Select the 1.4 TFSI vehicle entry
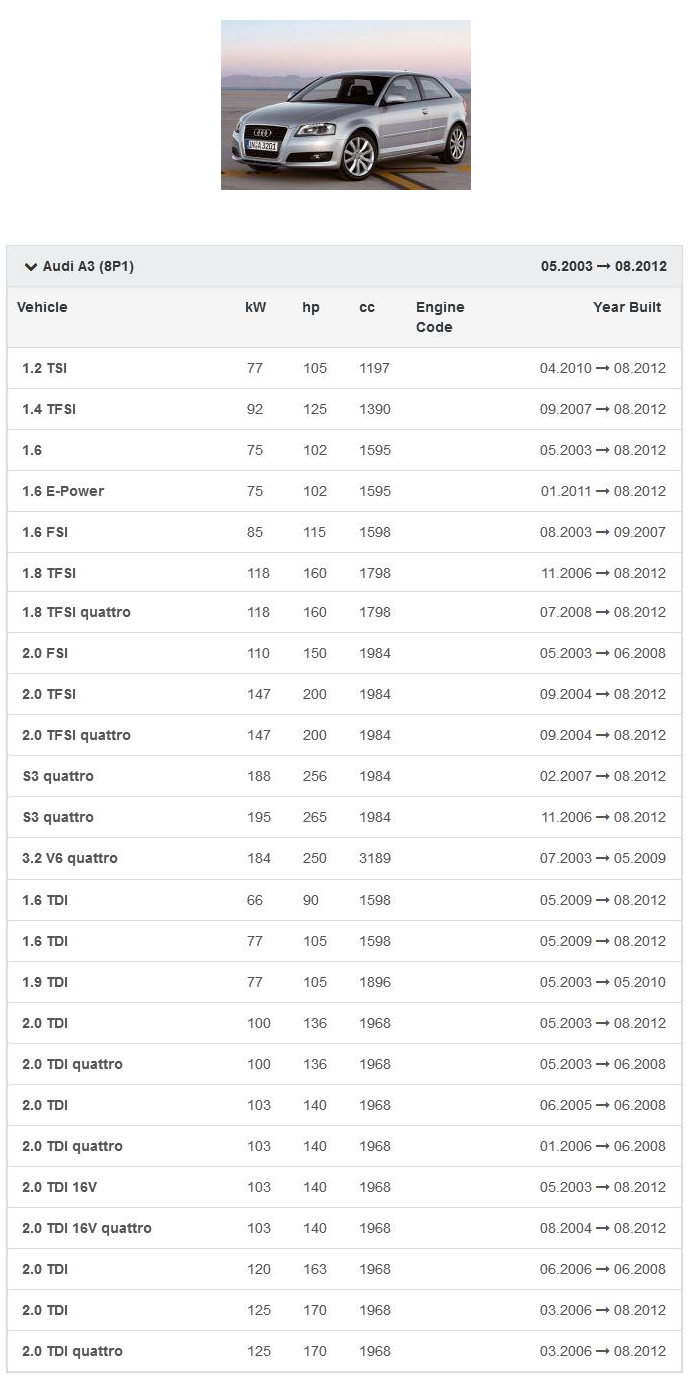This screenshot has width=694, height=1379. pos(49,409)
